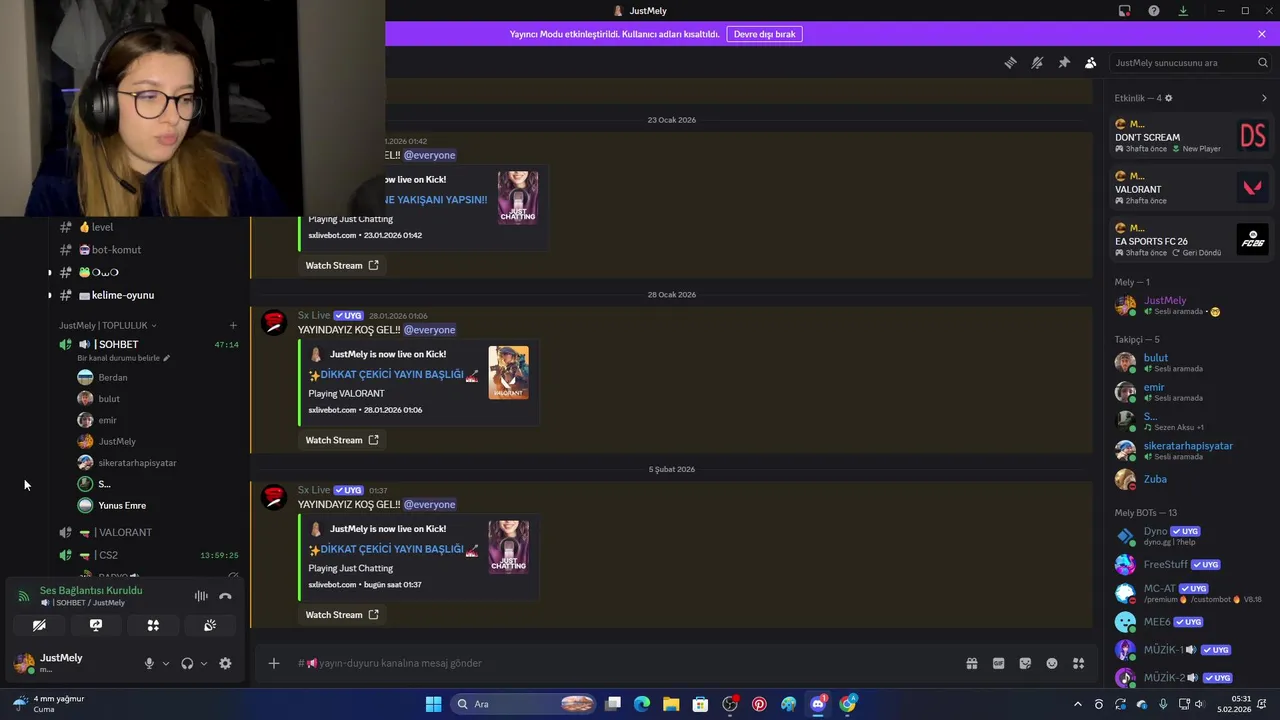Viewport: 1280px width, 720px height.
Task: Toggle channel notification mute bell icon
Action: pos(1037,62)
